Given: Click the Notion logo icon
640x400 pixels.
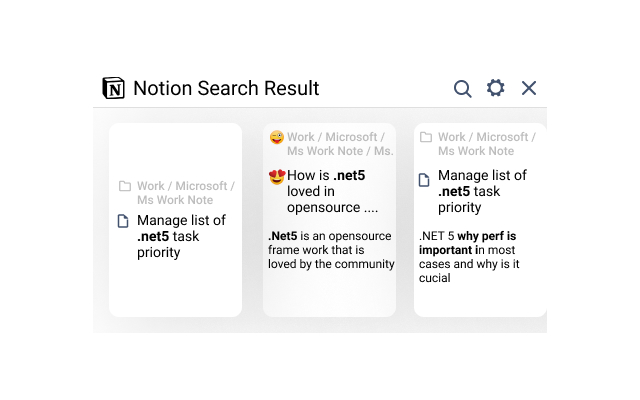Looking at the screenshot, I should tap(114, 88).
